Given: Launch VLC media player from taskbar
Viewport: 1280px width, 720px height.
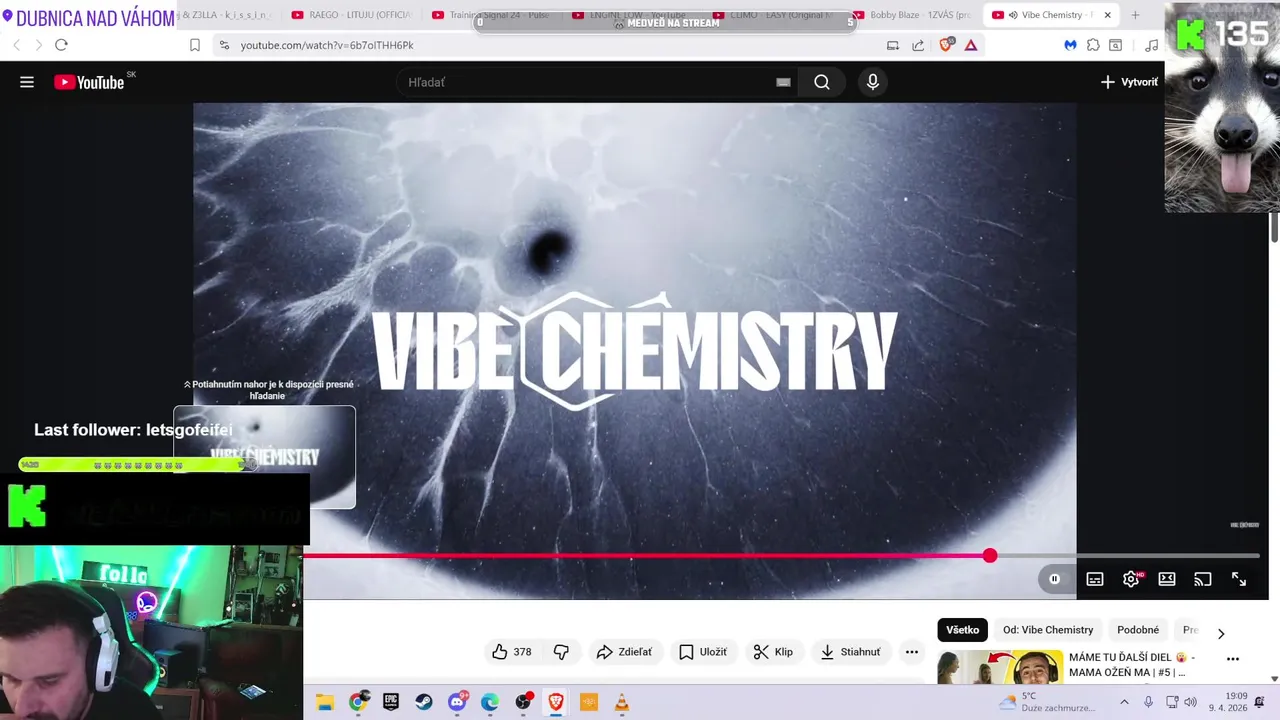Looking at the screenshot, I should click(621, 703).
